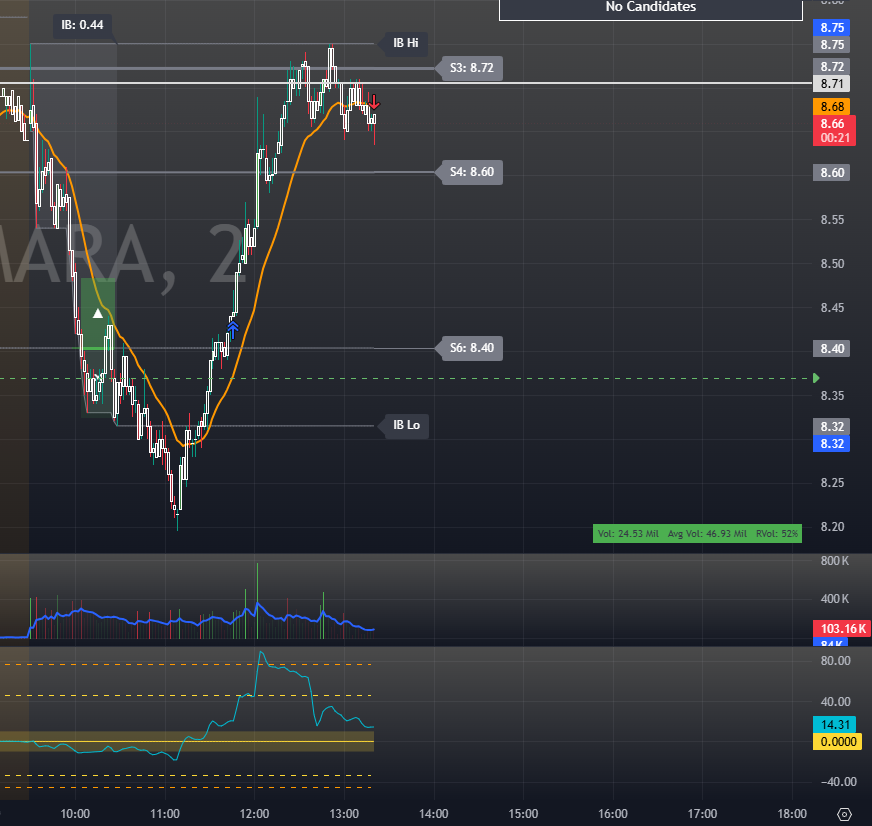
Task: Click the cyan 14.31 indicator value tag
Action: (x=834, y=725)
